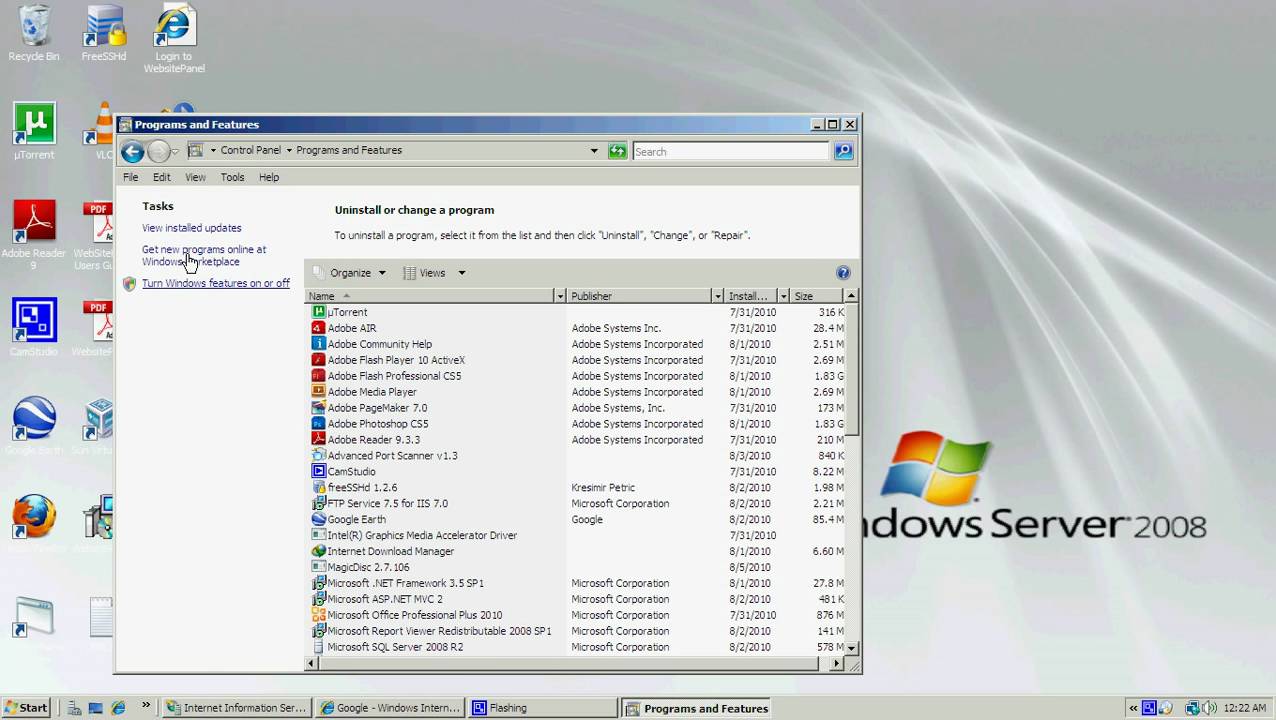Select Microsoft ASP.NET MVC 2 entry

tap(577, 599)
